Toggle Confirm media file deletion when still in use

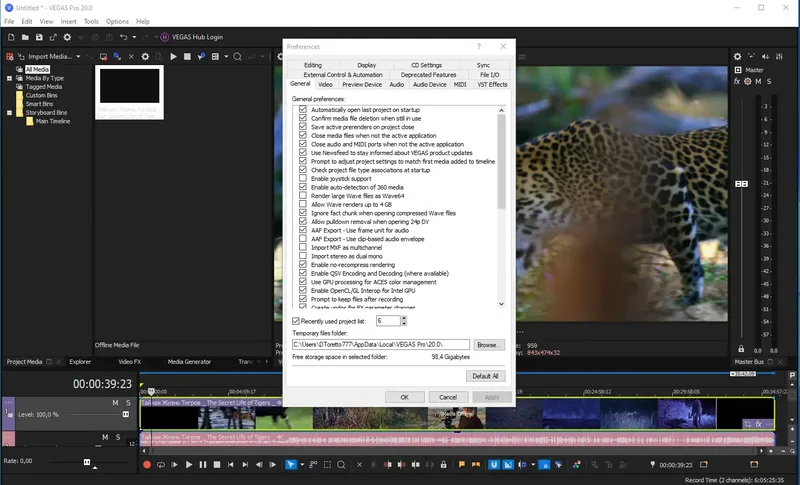[303, 118]
